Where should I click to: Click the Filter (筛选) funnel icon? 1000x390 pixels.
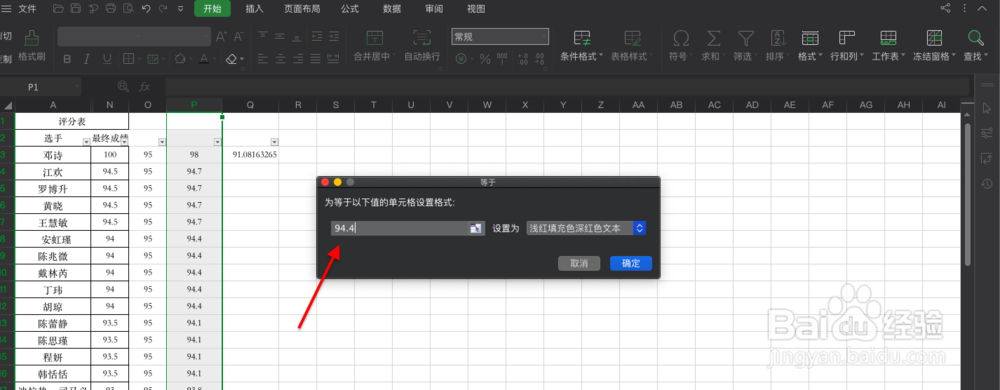746,38
